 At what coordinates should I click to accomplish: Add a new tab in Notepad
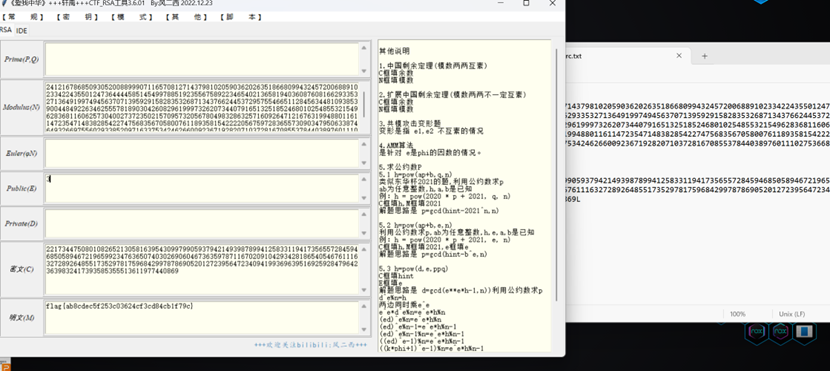705,56
